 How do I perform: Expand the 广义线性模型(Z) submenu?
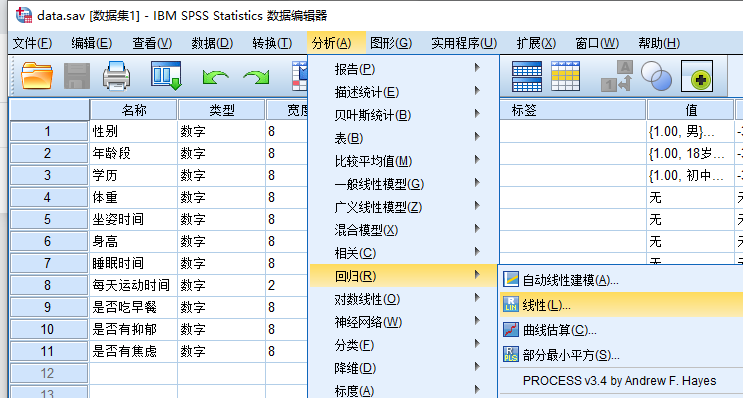(404, 207)
